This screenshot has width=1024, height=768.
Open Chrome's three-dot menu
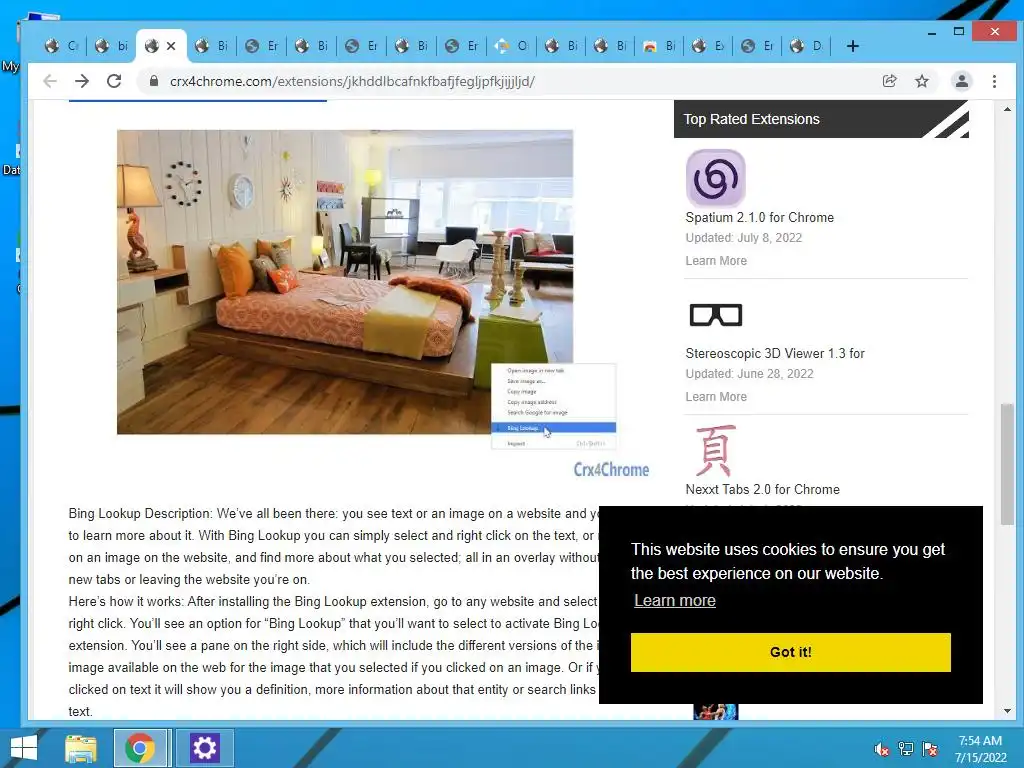click(x=994, y=81)
